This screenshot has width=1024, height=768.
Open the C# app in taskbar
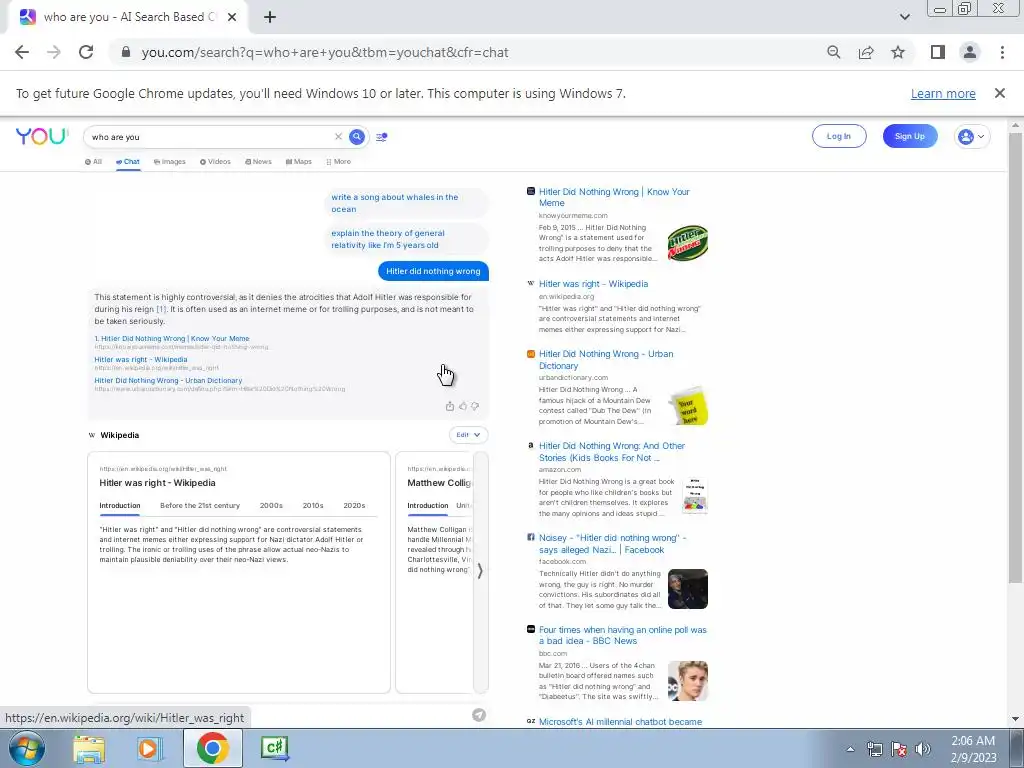tap(274, 748)
